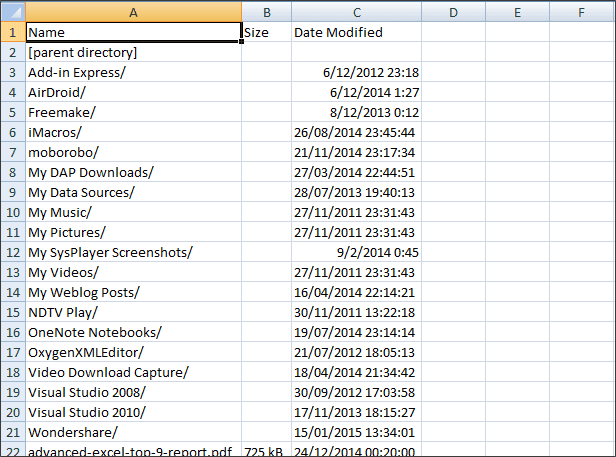Select row 2 header

[13, 52]
